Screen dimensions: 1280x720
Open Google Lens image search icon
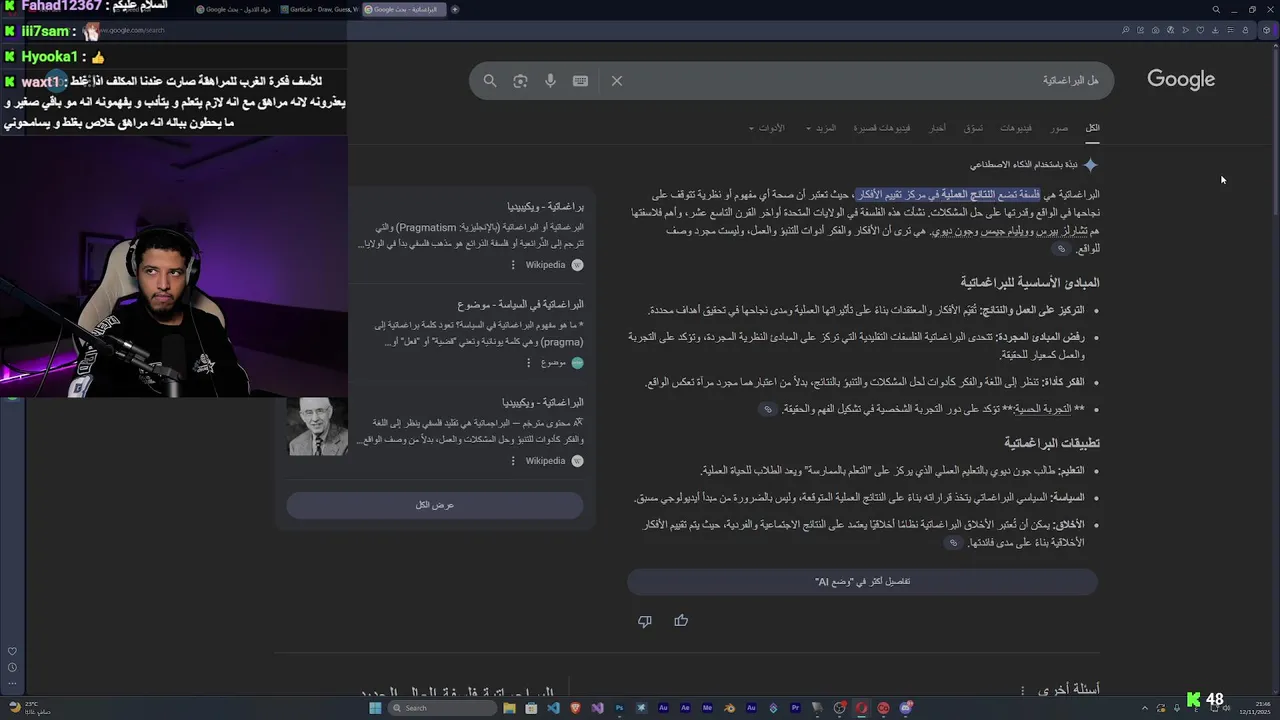tap(520, 81)
